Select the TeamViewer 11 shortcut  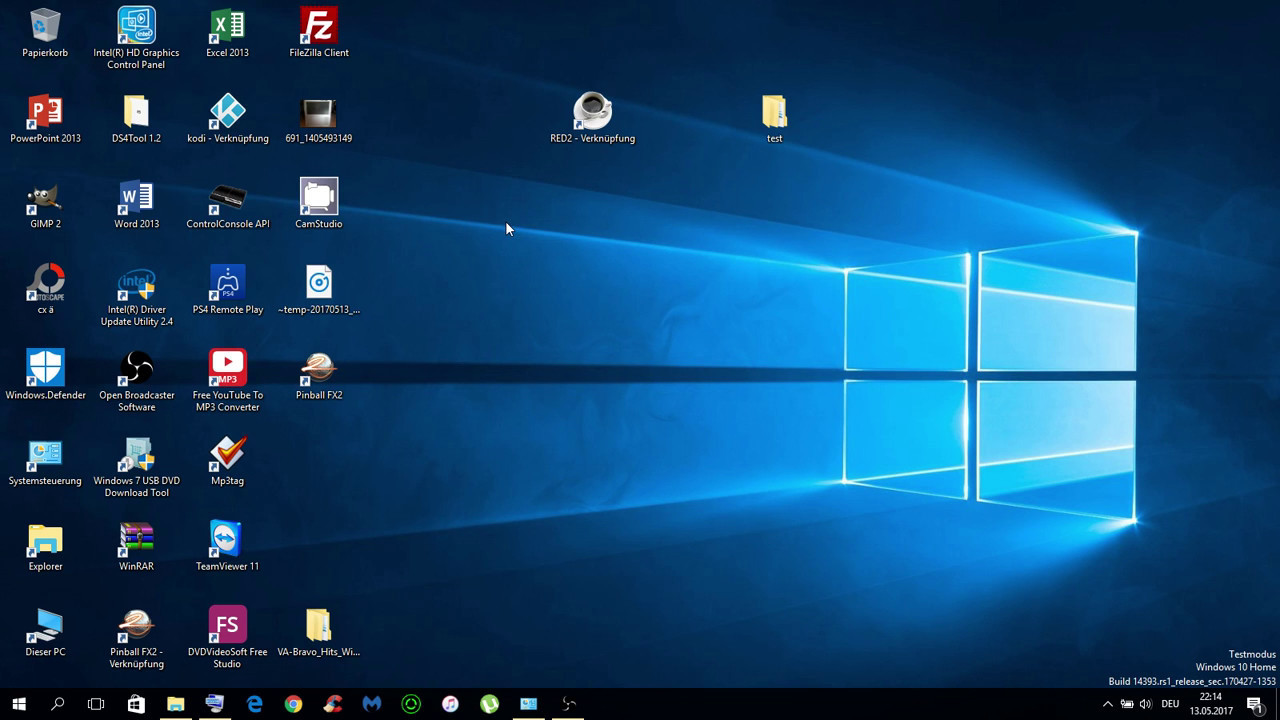pyautogui.click(x=227, y=540)
